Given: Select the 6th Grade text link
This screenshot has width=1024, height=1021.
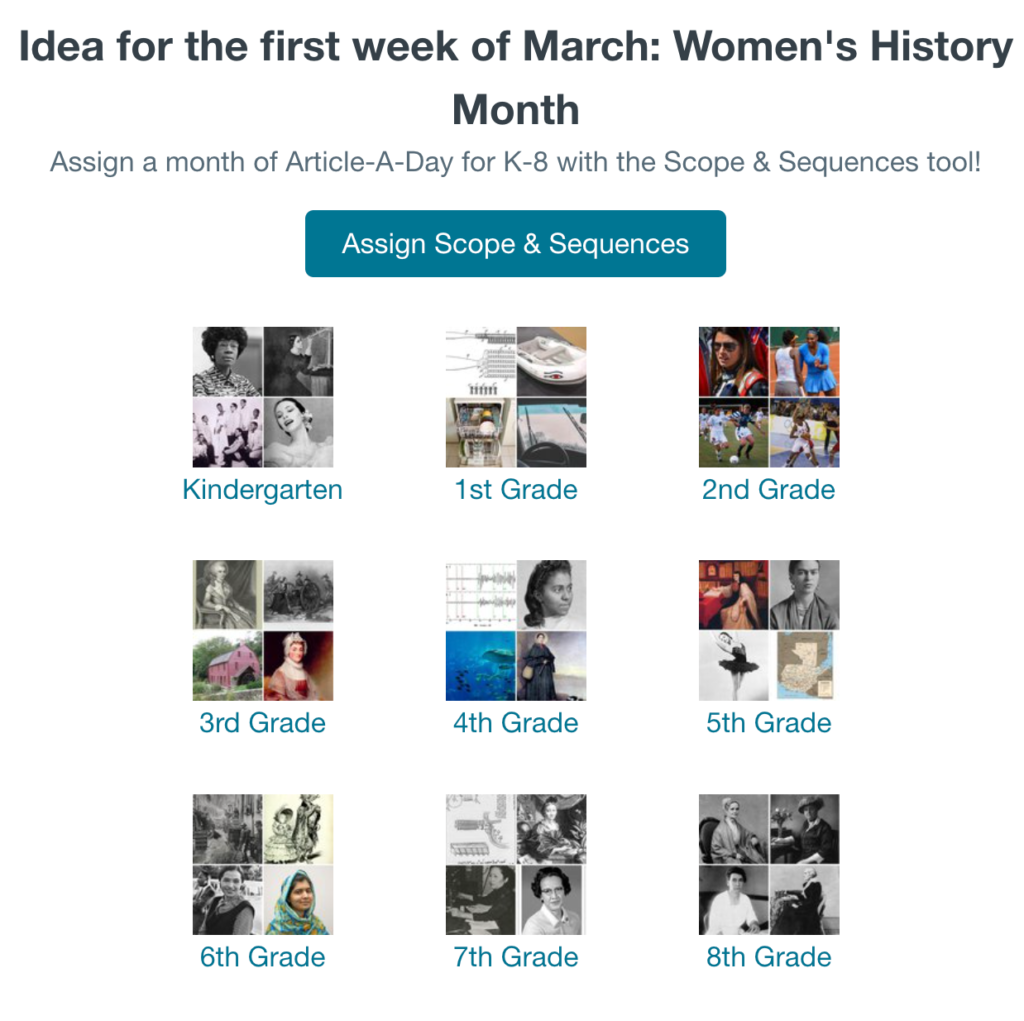Looking at the screenshot, I should coord(262,957).
